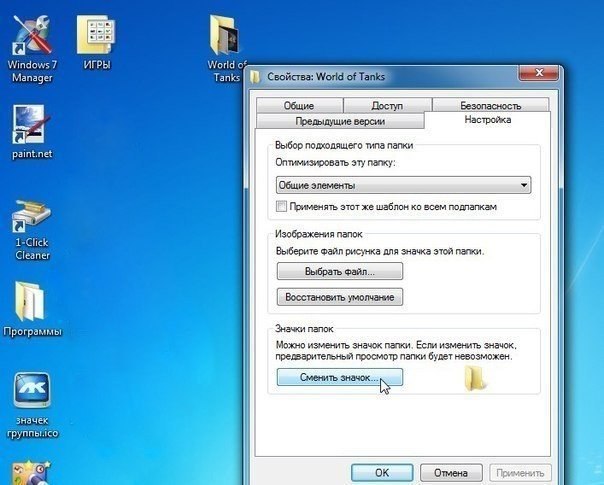Switch to the Общие tab
This screenshot has width=604, height=485.
tap(298, 105)
